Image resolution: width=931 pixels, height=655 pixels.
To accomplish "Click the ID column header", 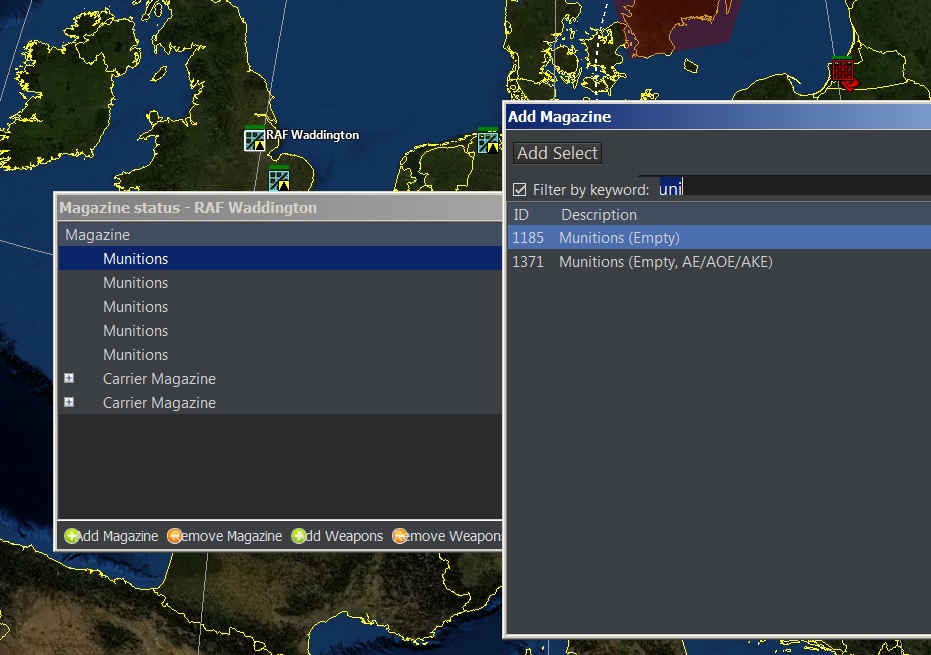I will pos(521,214).
